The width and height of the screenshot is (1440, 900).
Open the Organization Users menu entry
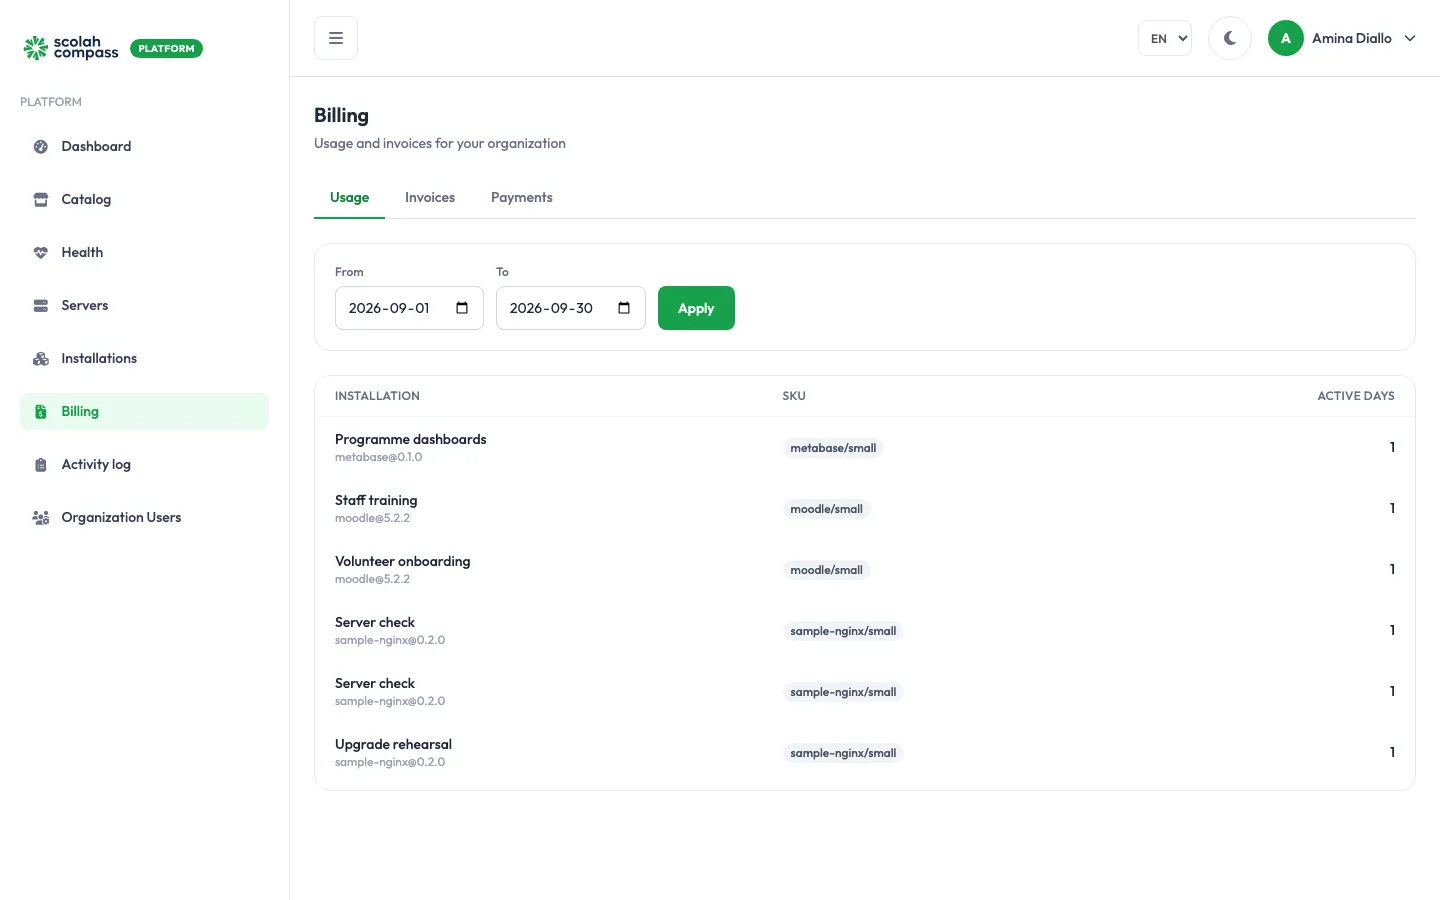pos(144,518)
